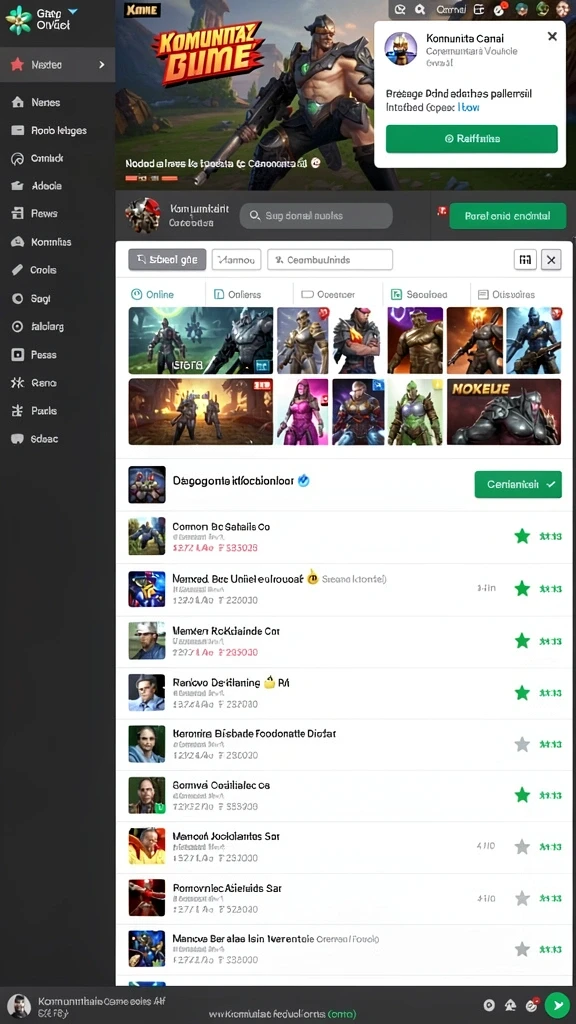
Task: Toggle star on Nenxed Bec Uniel row
Action: tap(522, 588)
